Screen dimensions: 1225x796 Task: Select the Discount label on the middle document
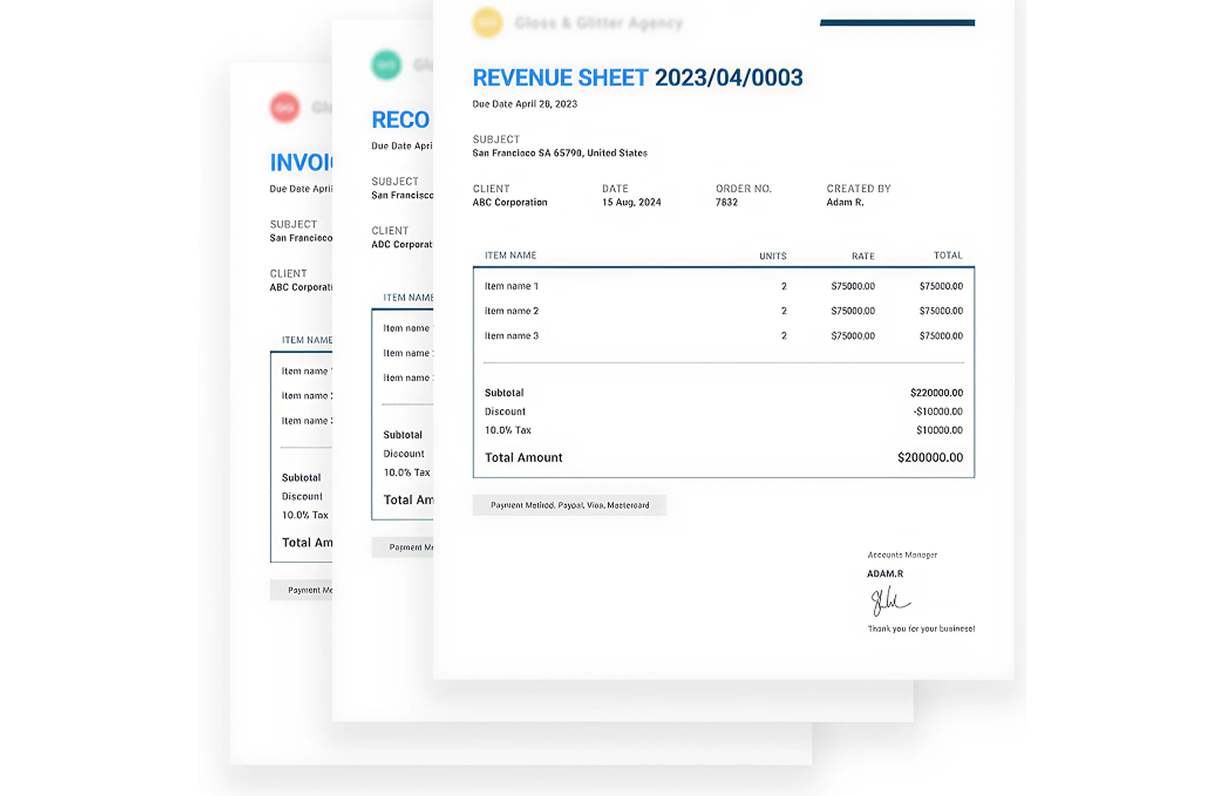click(404, 453)
